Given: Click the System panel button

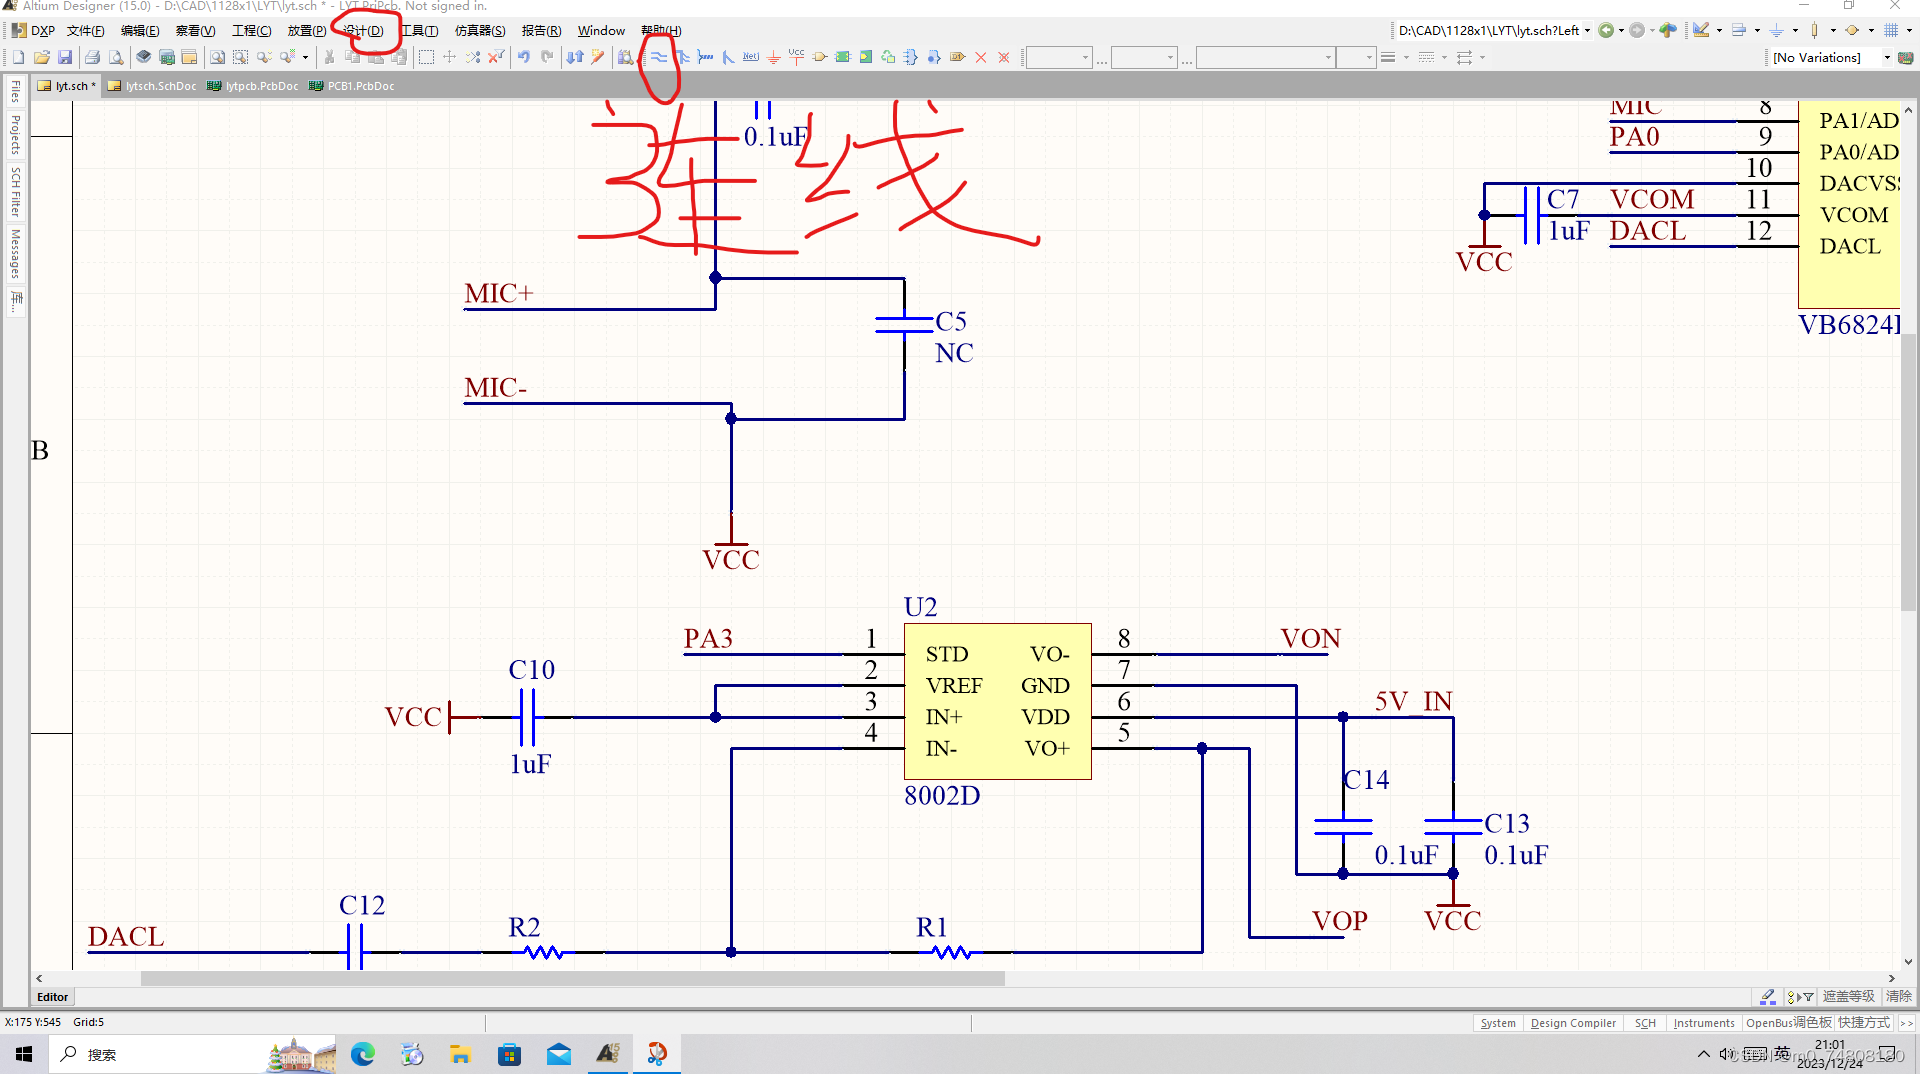Looking at the screenshot, I should coord(1498,1023).
